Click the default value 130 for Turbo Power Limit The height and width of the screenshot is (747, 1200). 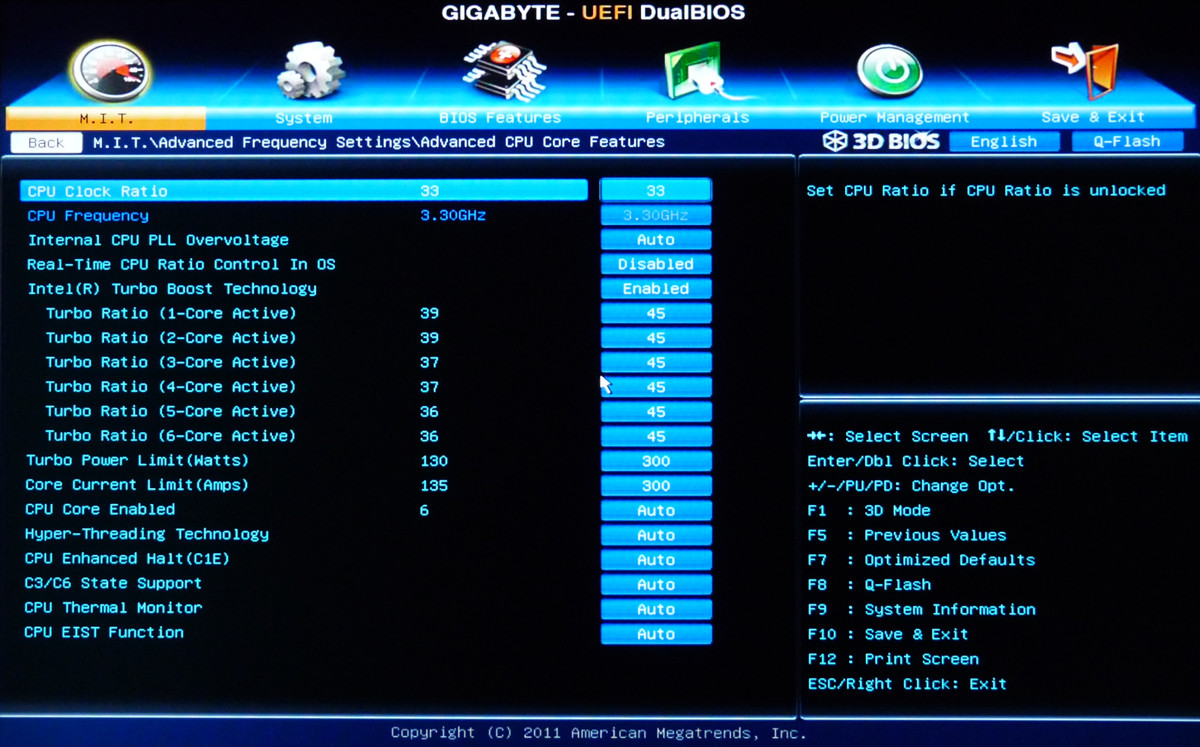434,461
